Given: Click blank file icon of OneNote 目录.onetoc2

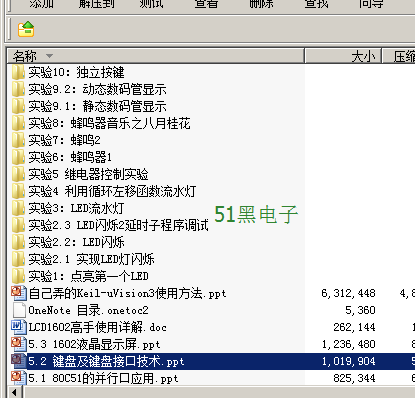Looking at the screenshot, I should [x=19, y=310].
